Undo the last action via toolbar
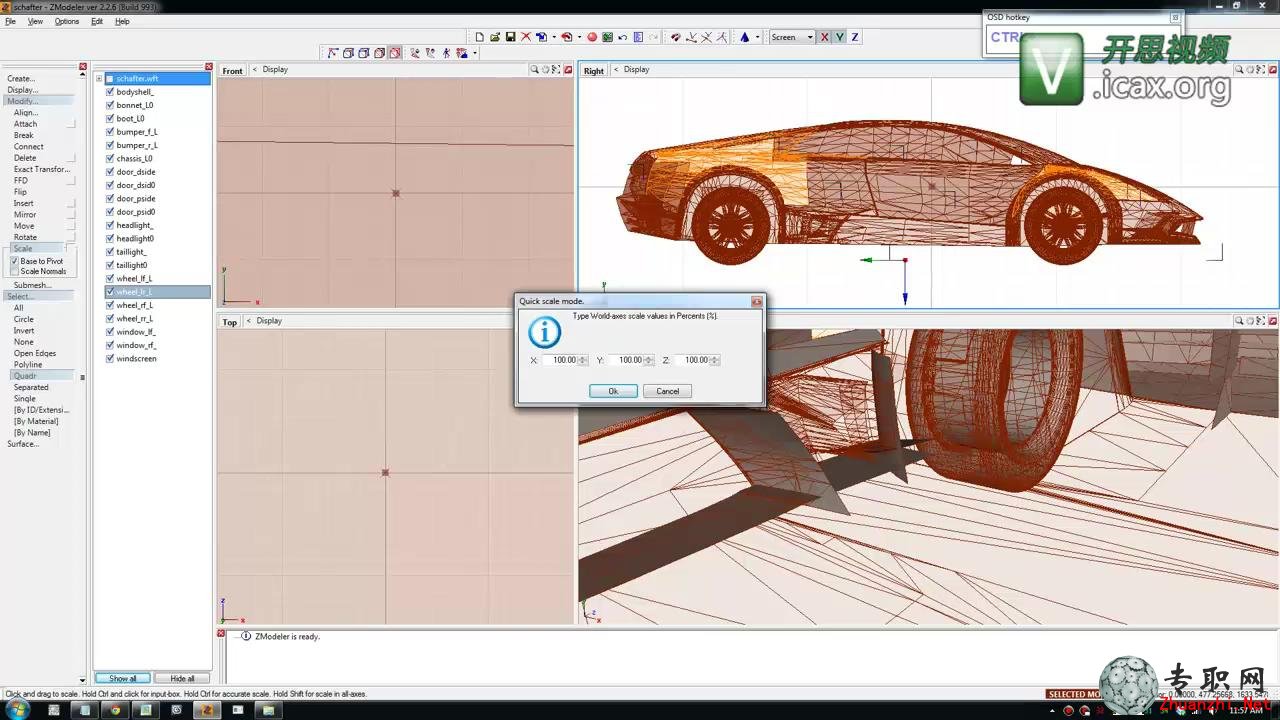1280x720 pixels. [623, 37]
